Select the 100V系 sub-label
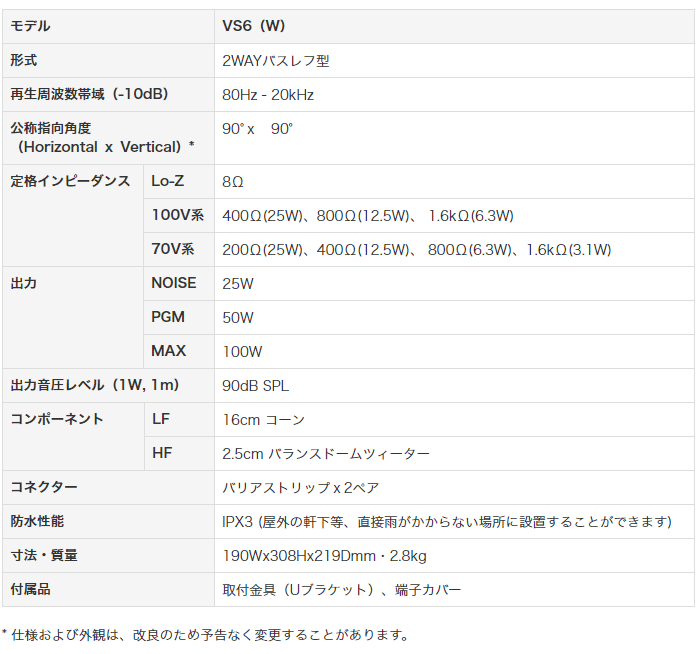The width and height of the screenshot is (698, 654). pos(178,215)
